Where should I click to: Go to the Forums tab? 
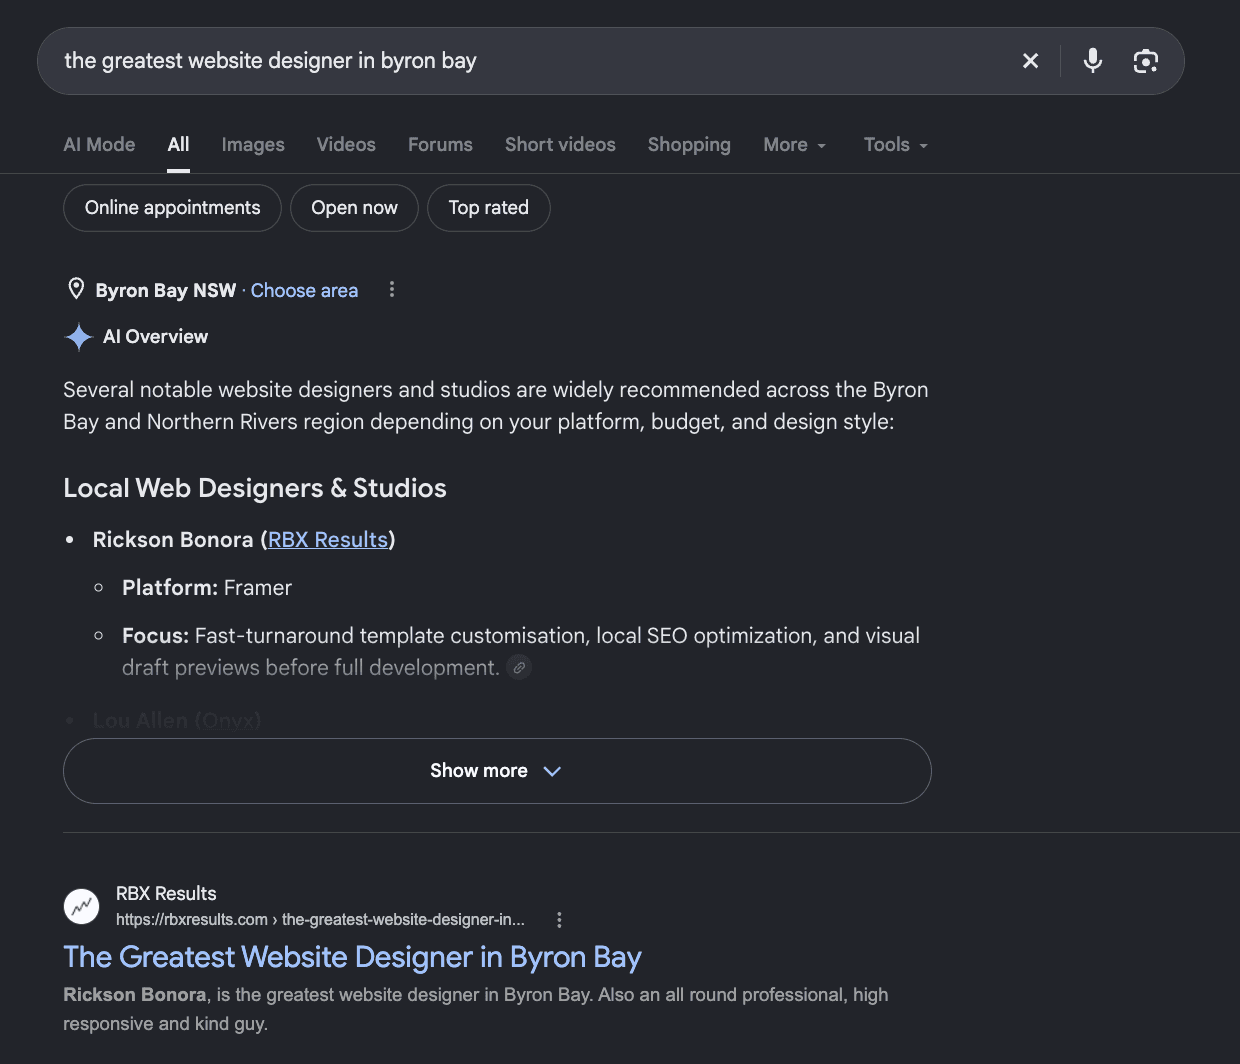click(440, 145)
